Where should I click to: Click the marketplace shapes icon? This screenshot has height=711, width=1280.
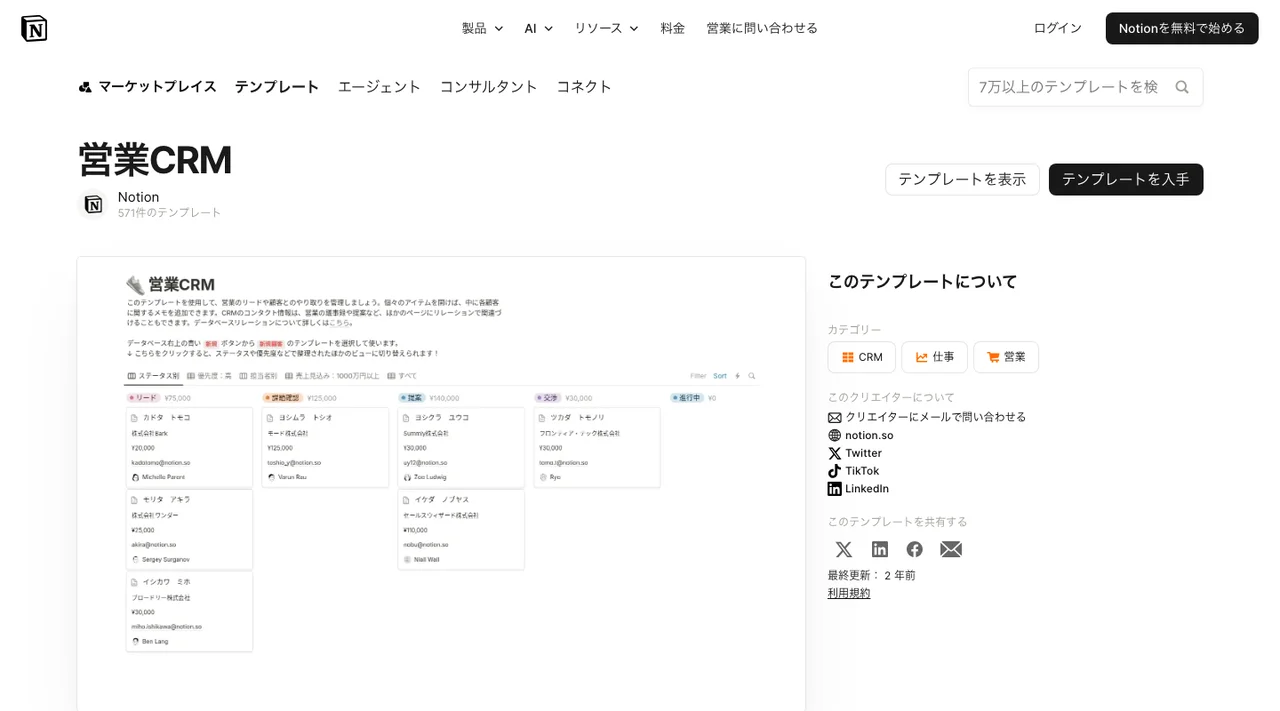pos(85,87)
